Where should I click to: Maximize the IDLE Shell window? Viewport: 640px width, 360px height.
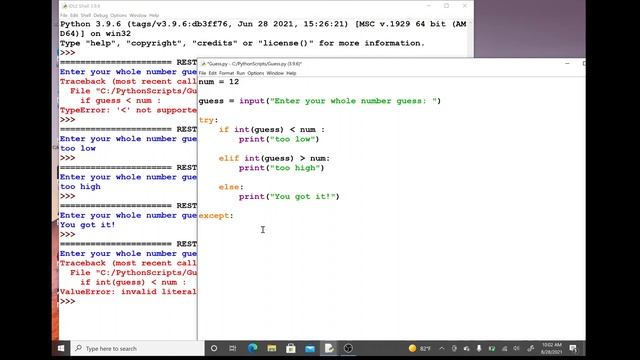point(447,6)
